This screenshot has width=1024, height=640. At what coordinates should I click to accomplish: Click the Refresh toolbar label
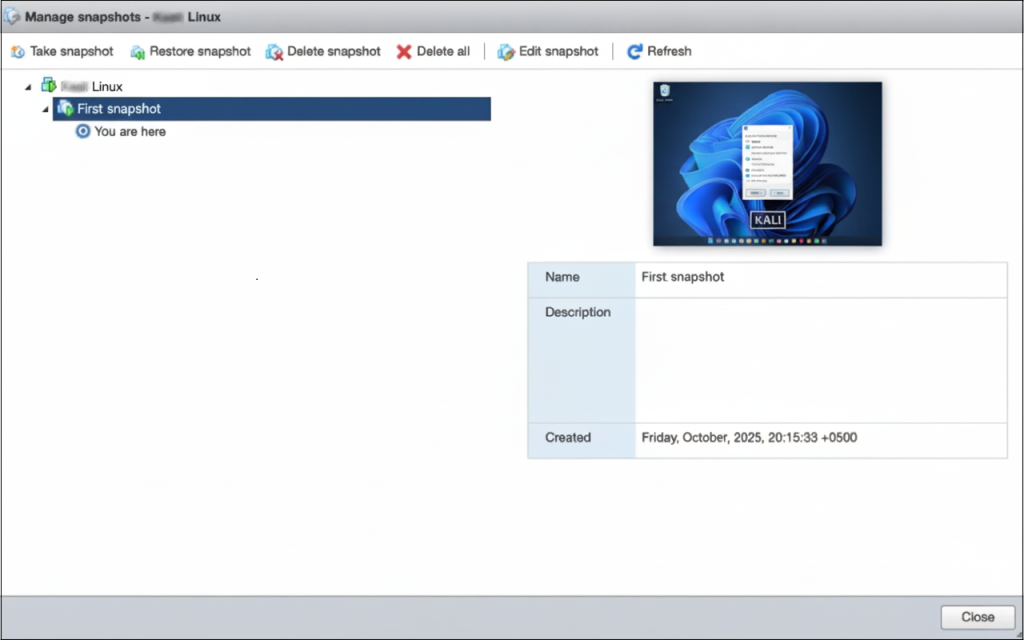click(x=668, y=51)
